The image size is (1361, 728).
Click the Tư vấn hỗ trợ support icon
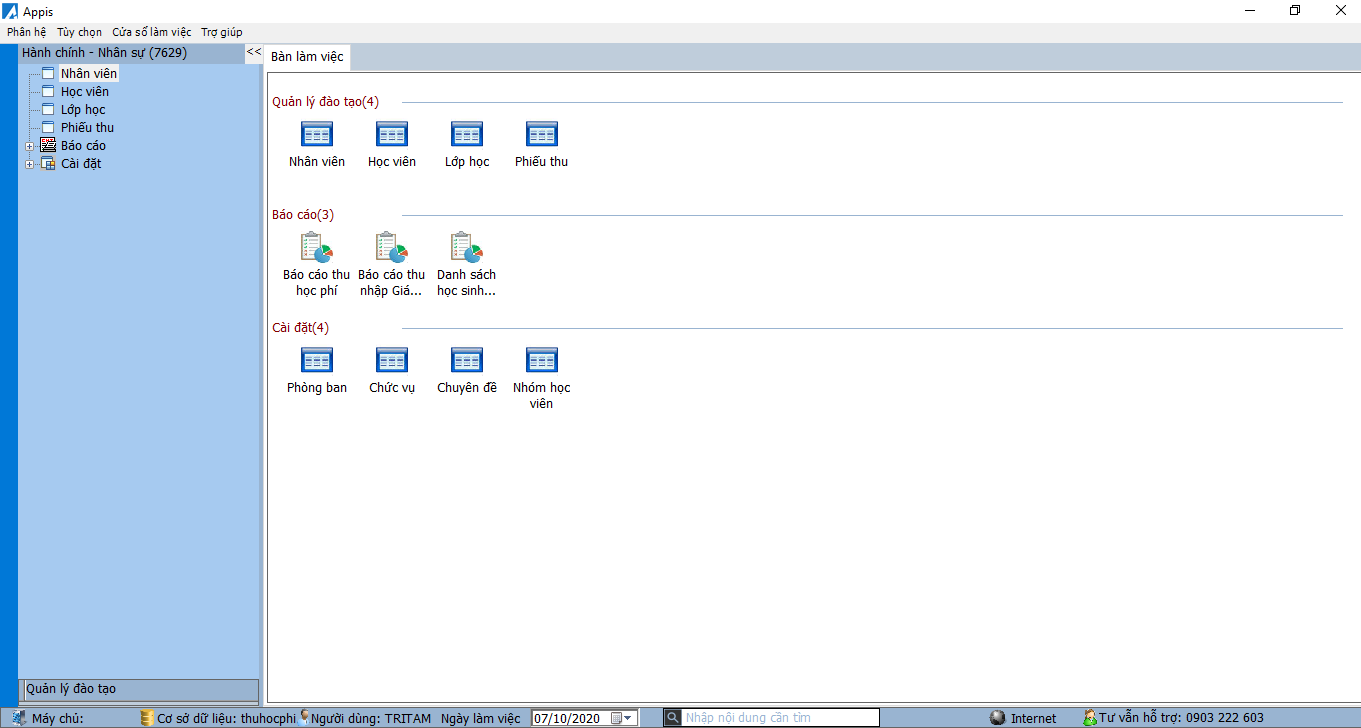click(1090, 718)
